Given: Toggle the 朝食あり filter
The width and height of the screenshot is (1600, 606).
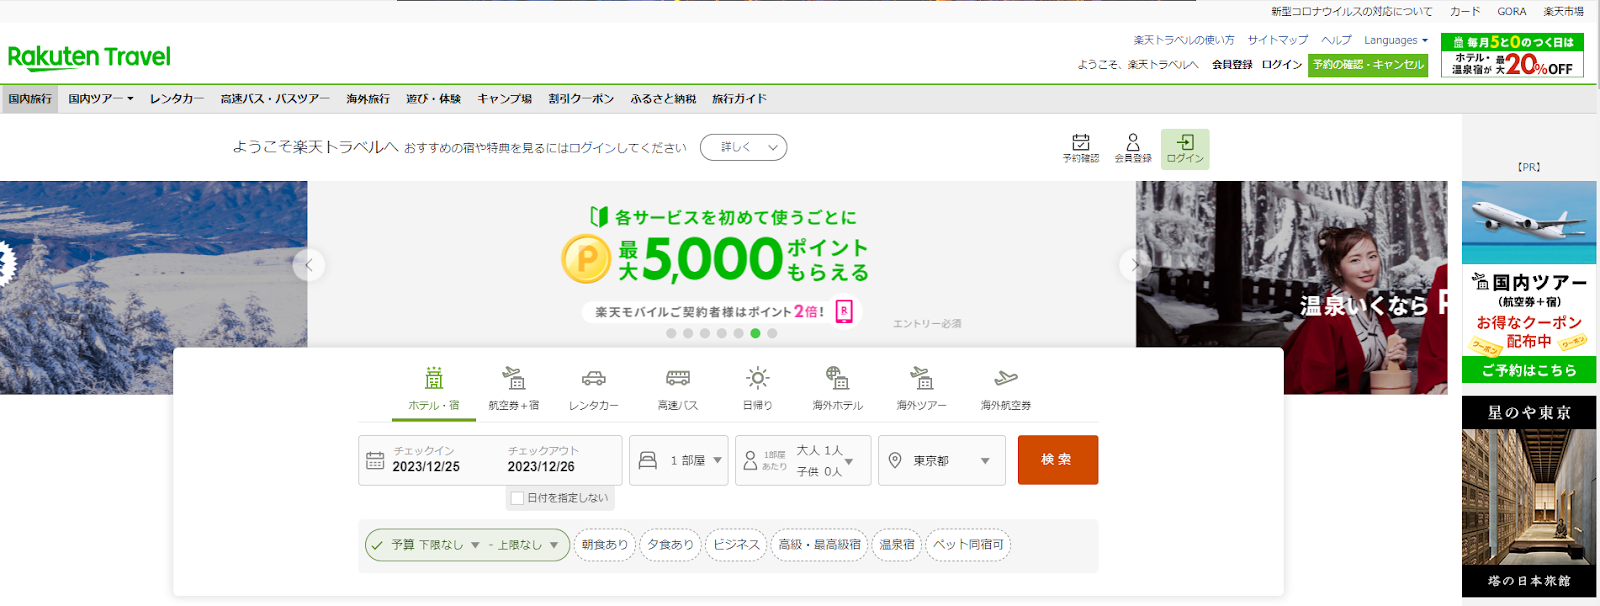Looking at the screenshot, I should click(605, 545).
